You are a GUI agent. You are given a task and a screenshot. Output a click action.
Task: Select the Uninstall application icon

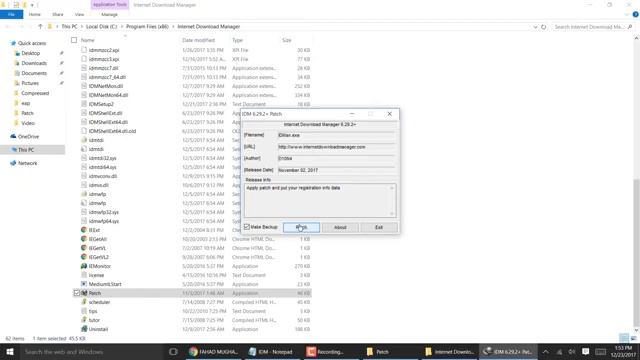[x=84, y=329]
